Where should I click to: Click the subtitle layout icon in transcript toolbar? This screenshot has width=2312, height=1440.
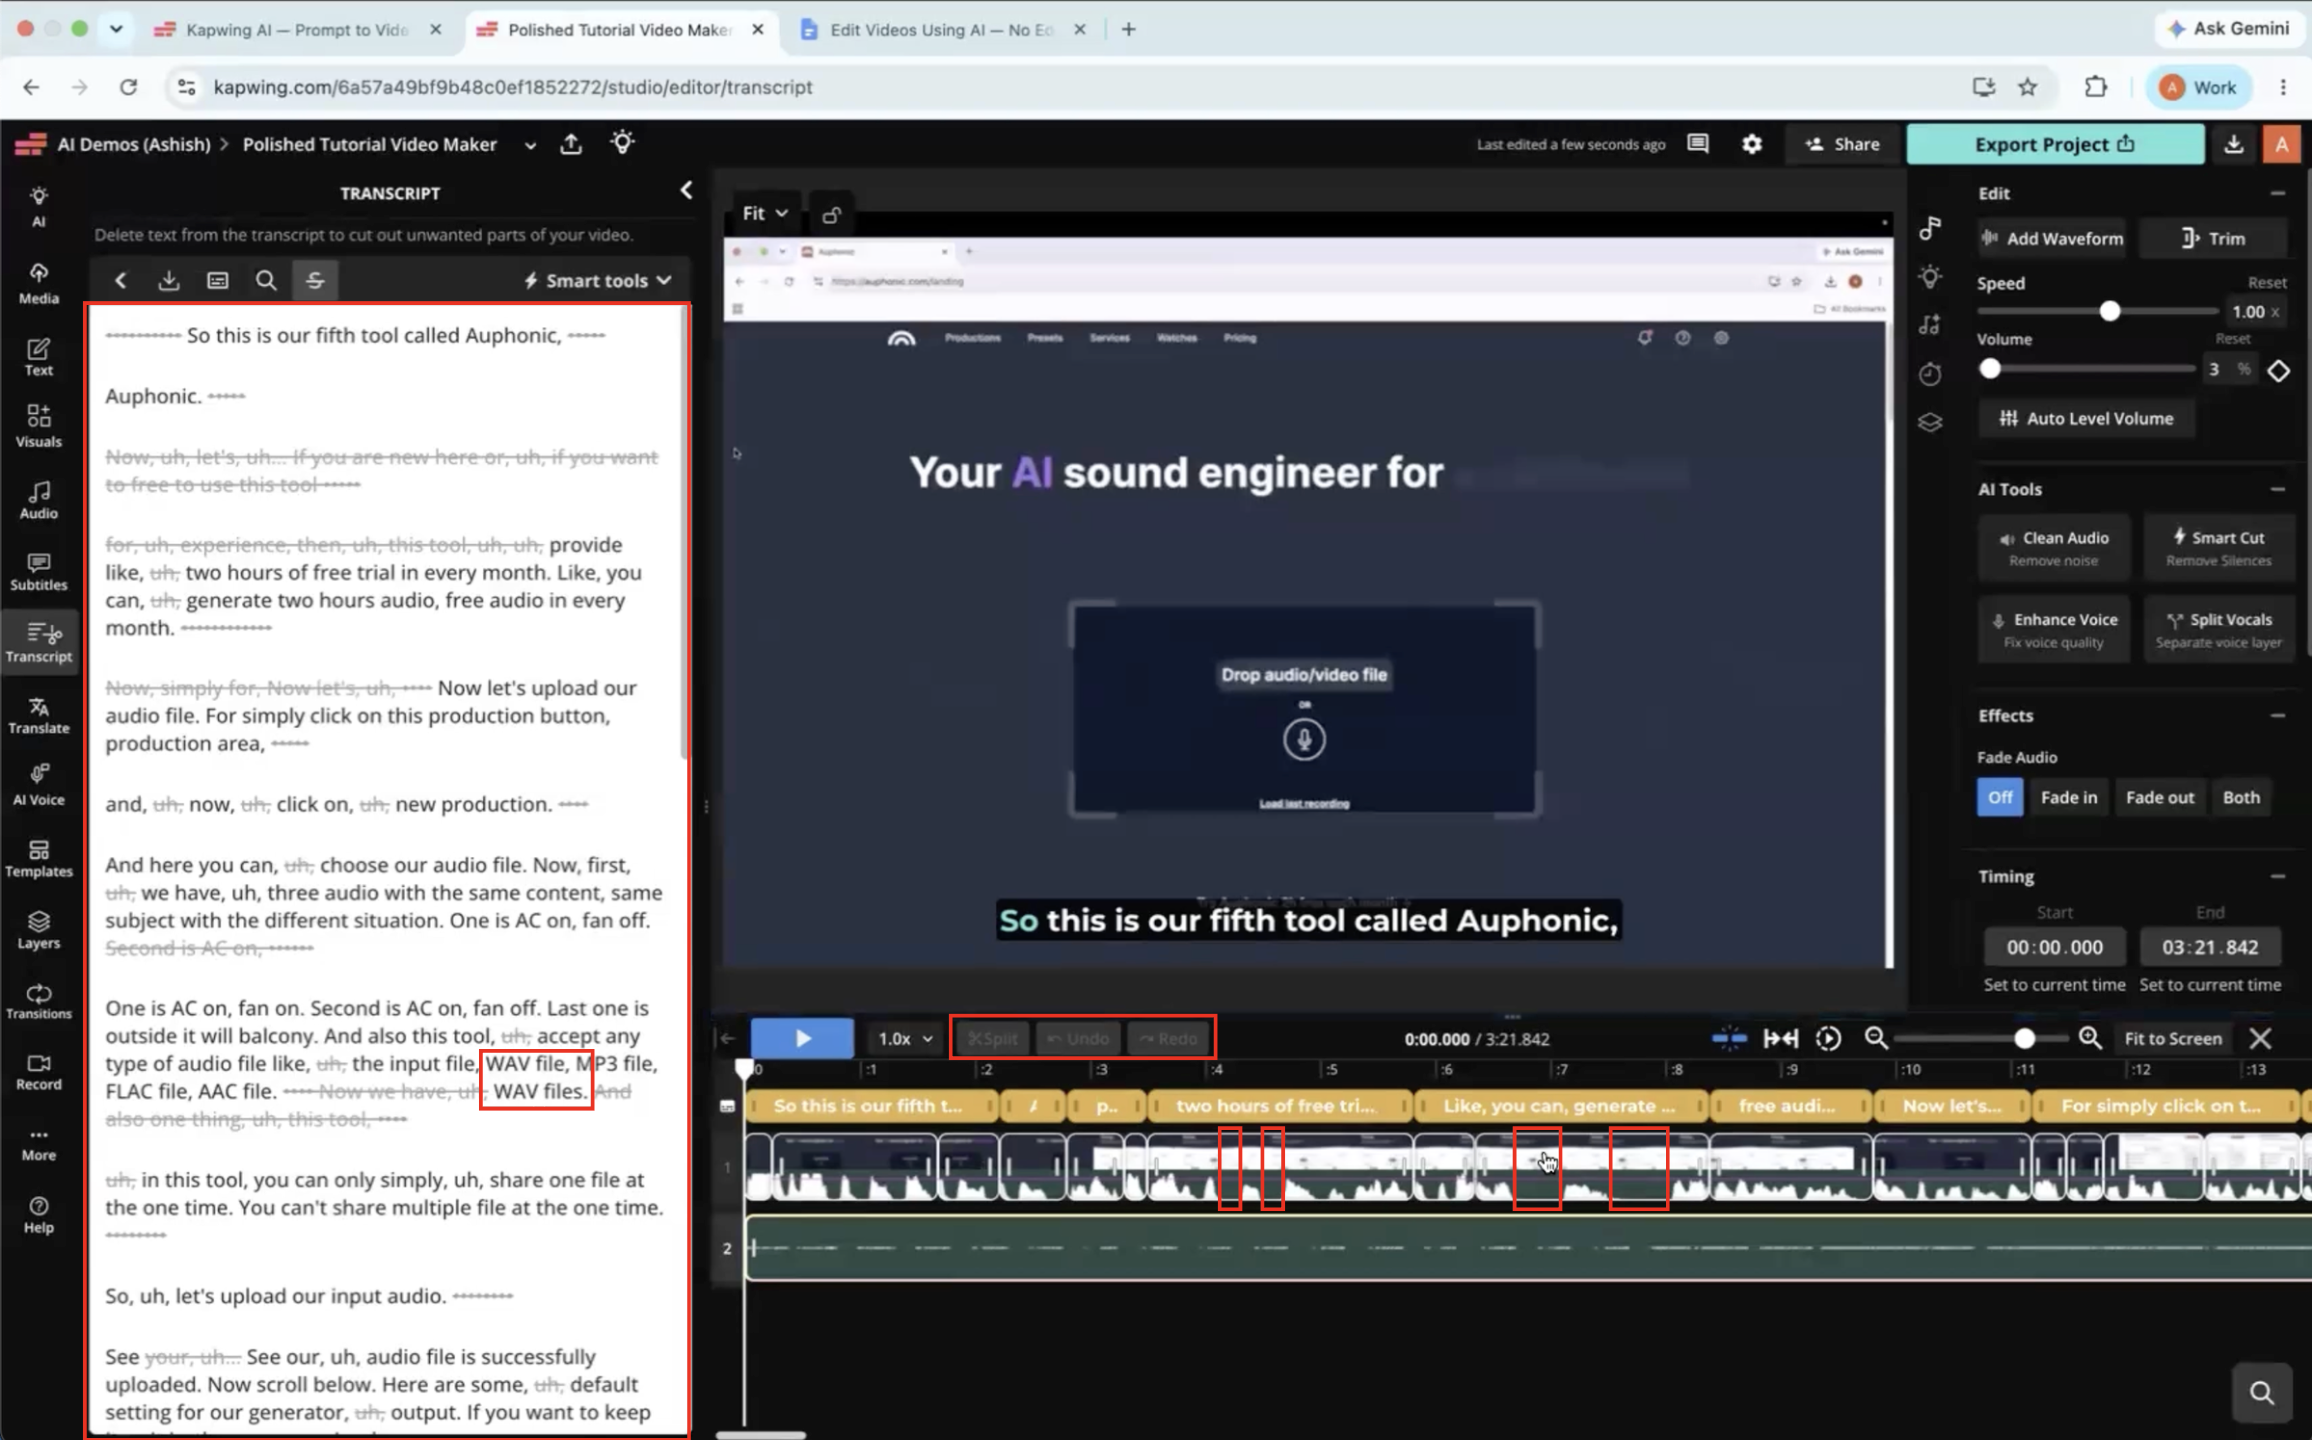coord(217,280)
